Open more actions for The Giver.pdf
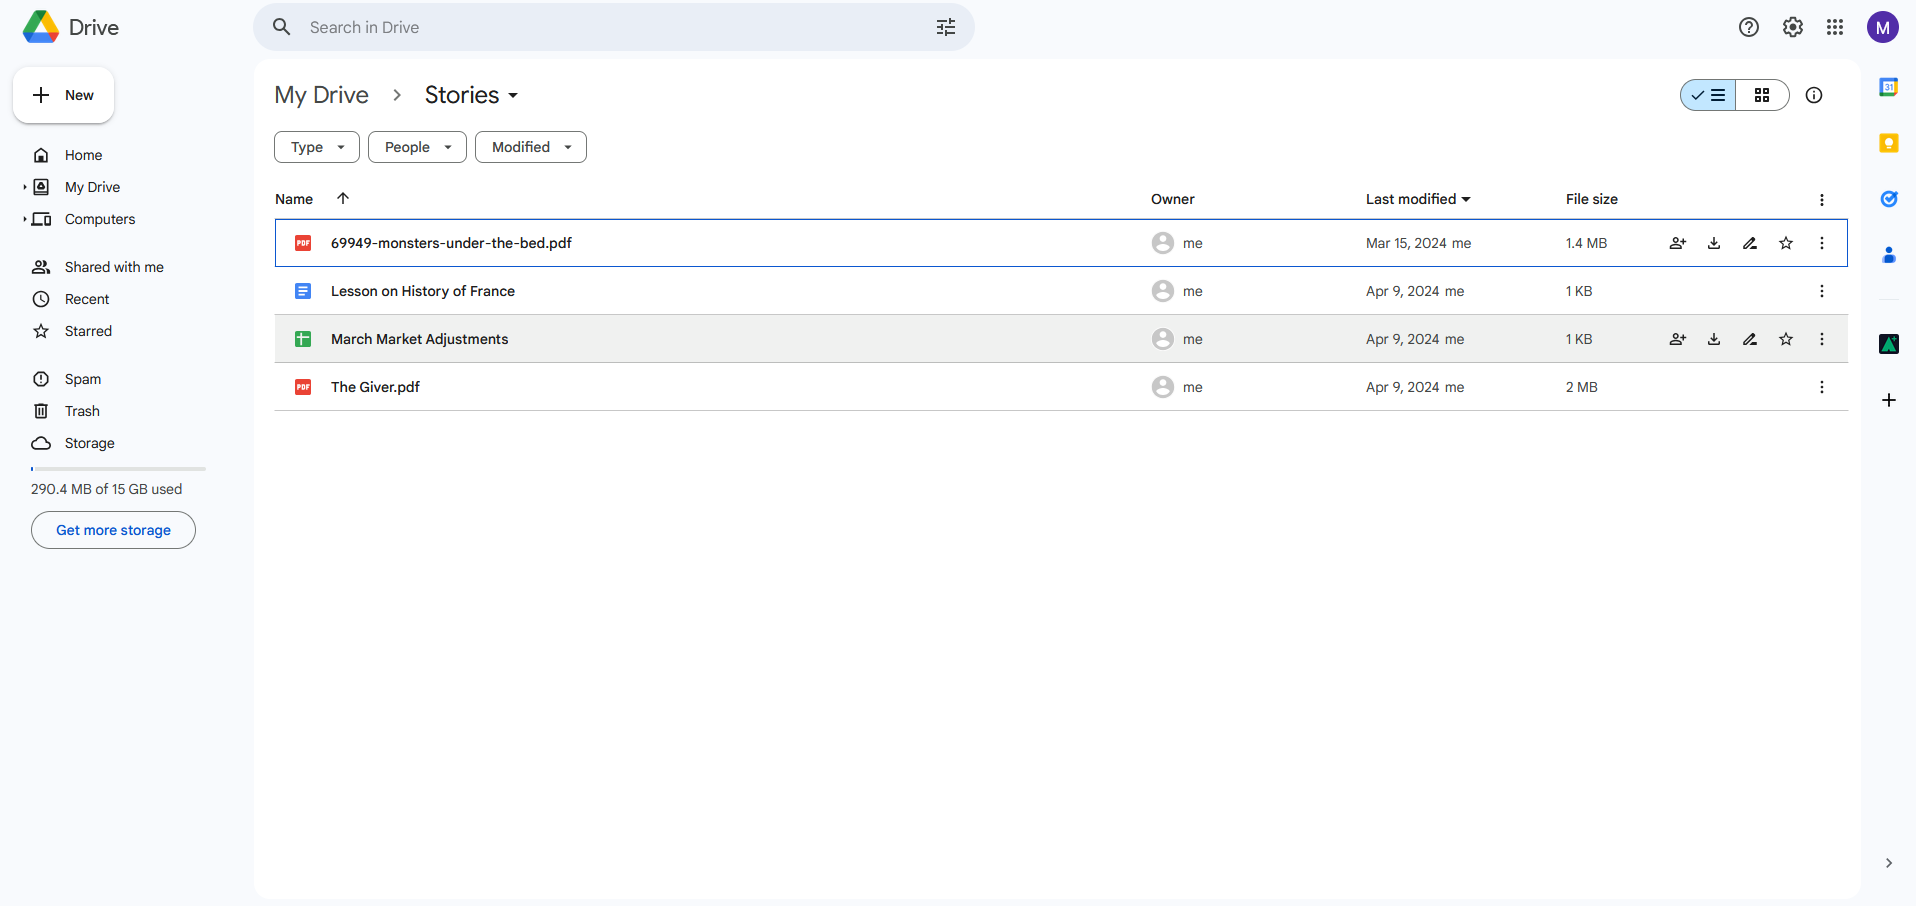This screenshot has height=906, width=1916. pos(1822,387)
